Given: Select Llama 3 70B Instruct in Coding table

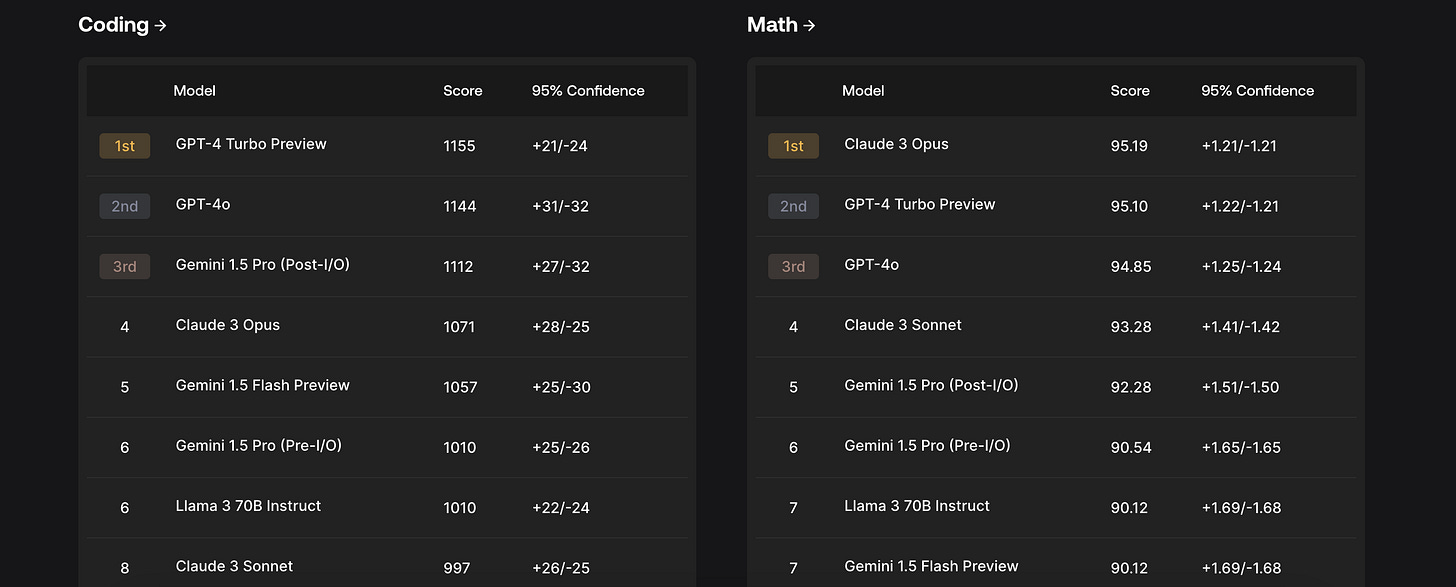Looking at the screenshot, I should 248,506.
